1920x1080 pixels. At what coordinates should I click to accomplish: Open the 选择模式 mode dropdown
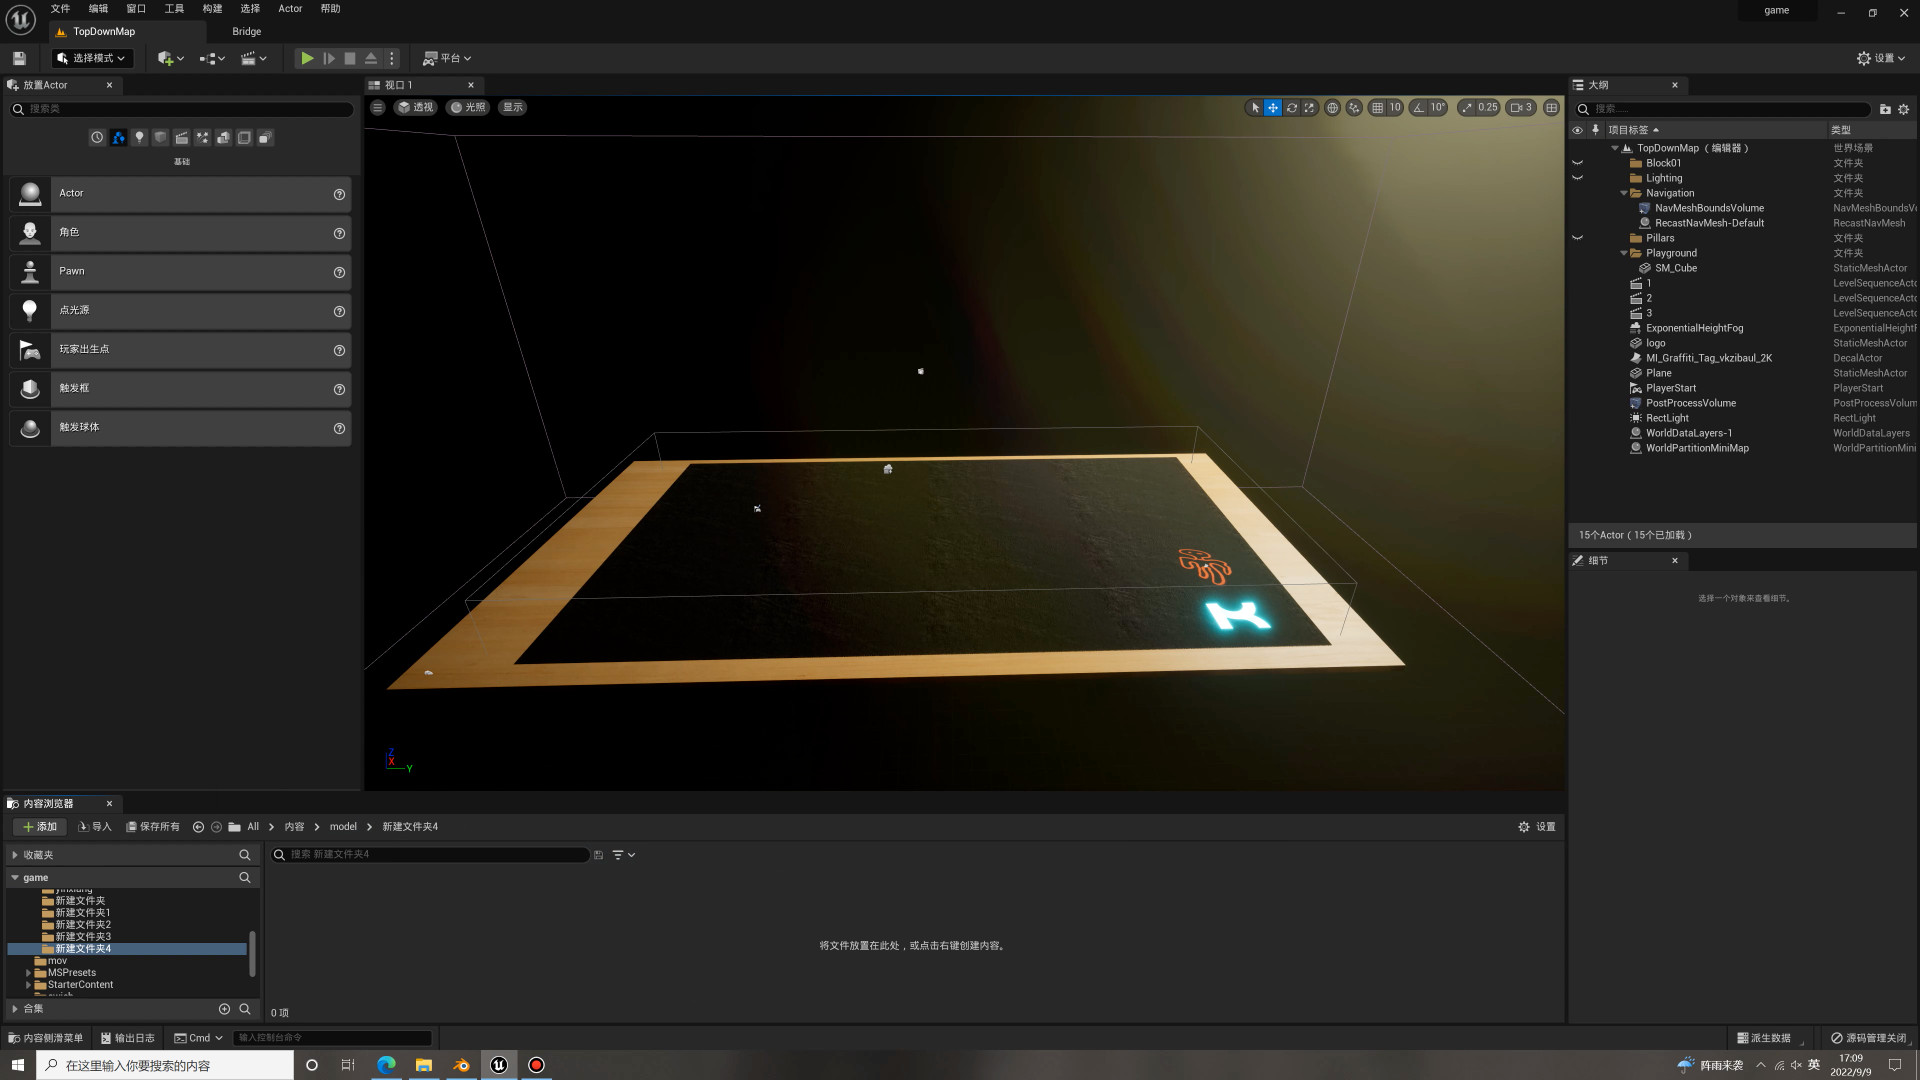pyautogui.click(x=92, y=58)
